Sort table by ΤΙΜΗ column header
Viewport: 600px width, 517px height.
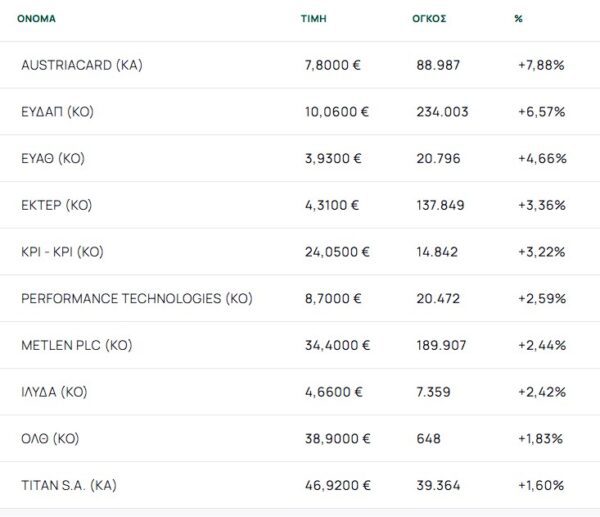(314, 18)
